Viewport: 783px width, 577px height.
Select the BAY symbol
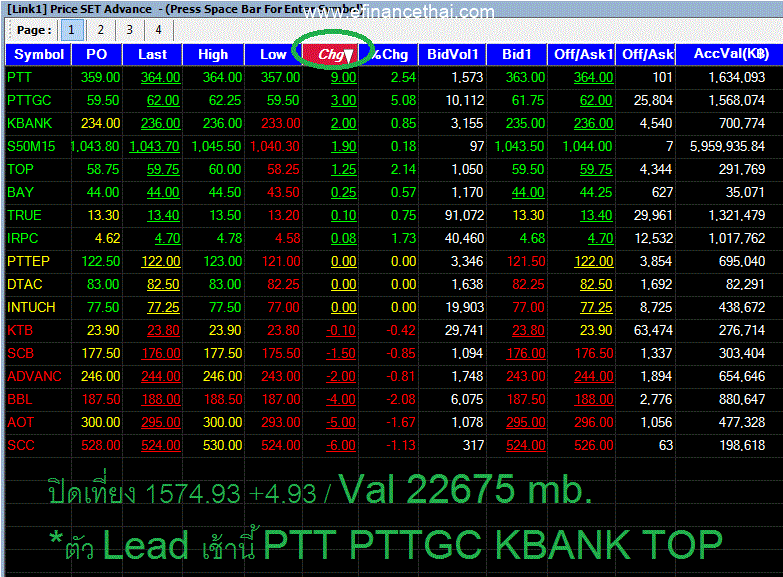(20, 192)
